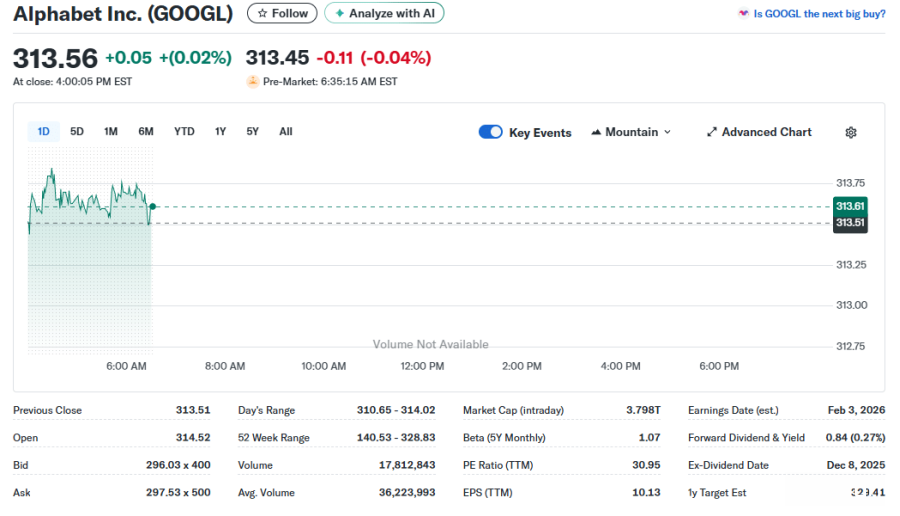
Task: Click the dark 313.51 previous close label
Action: 850,223
